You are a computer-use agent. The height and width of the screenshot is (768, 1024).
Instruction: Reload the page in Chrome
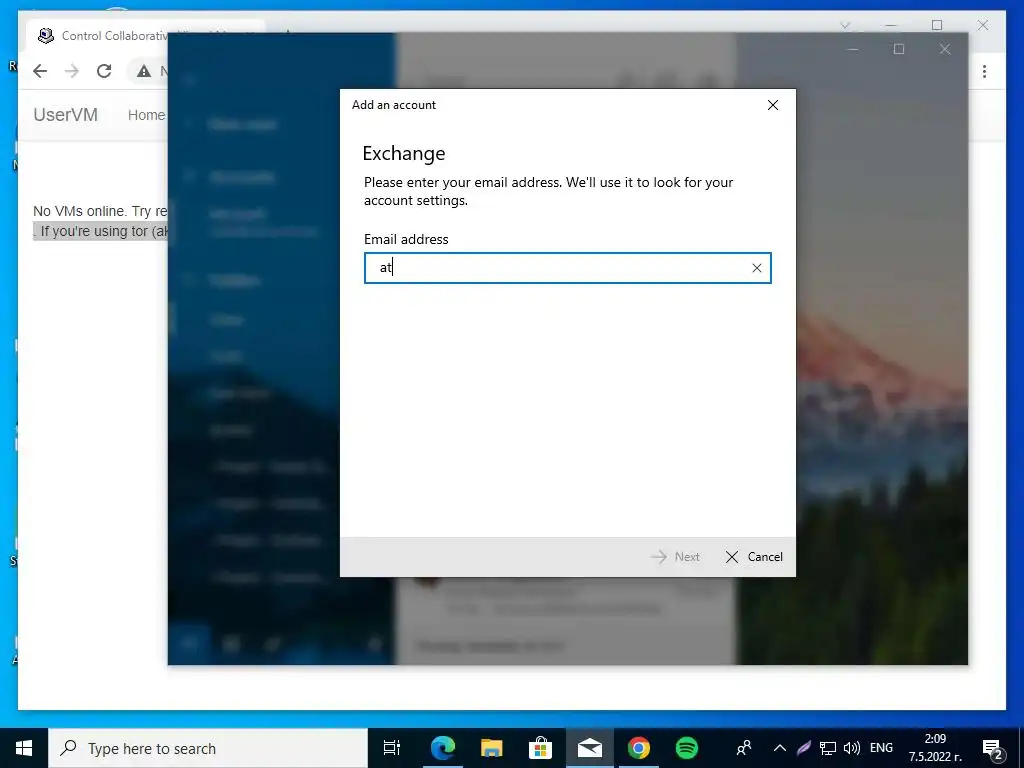click(104, 71)
